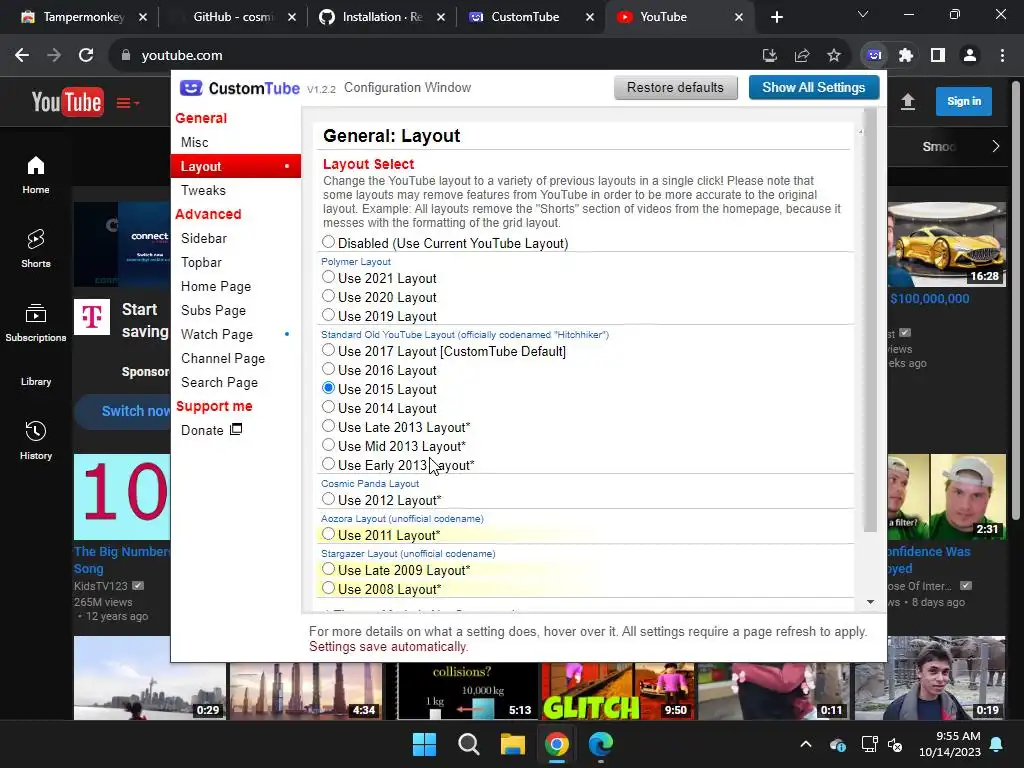Open Chrome three-dot menu
This screenshot has height=768, width=1024.
coord(1002,56)
